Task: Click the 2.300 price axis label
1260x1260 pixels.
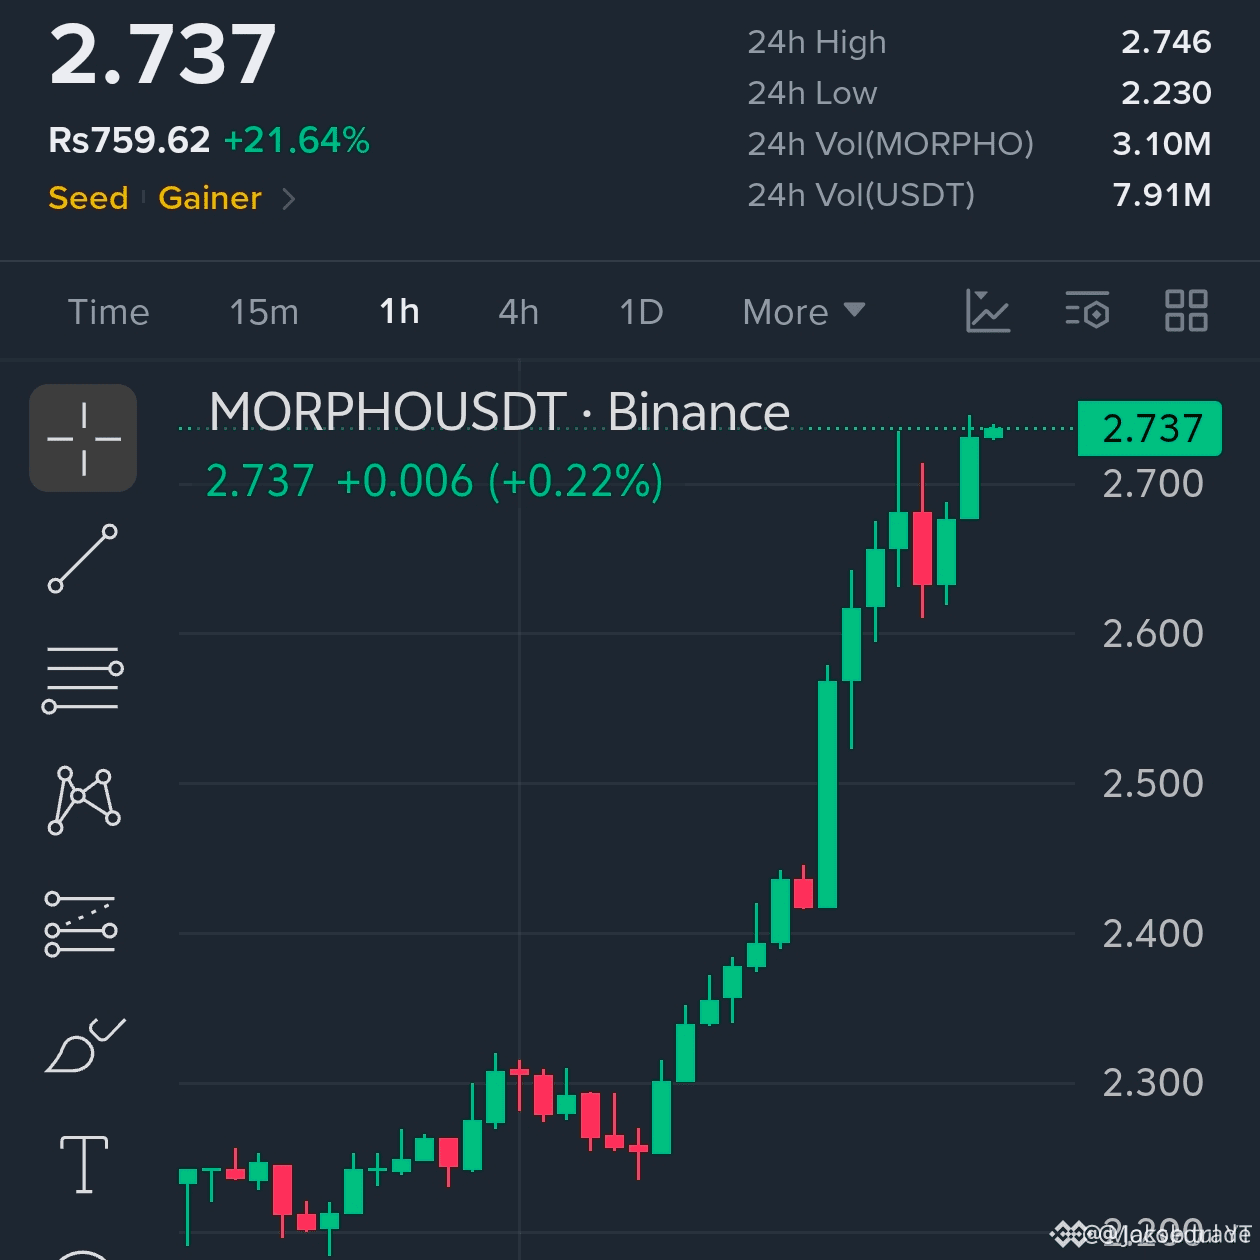Action: pyautogui.click(x=1153, y=1083)
